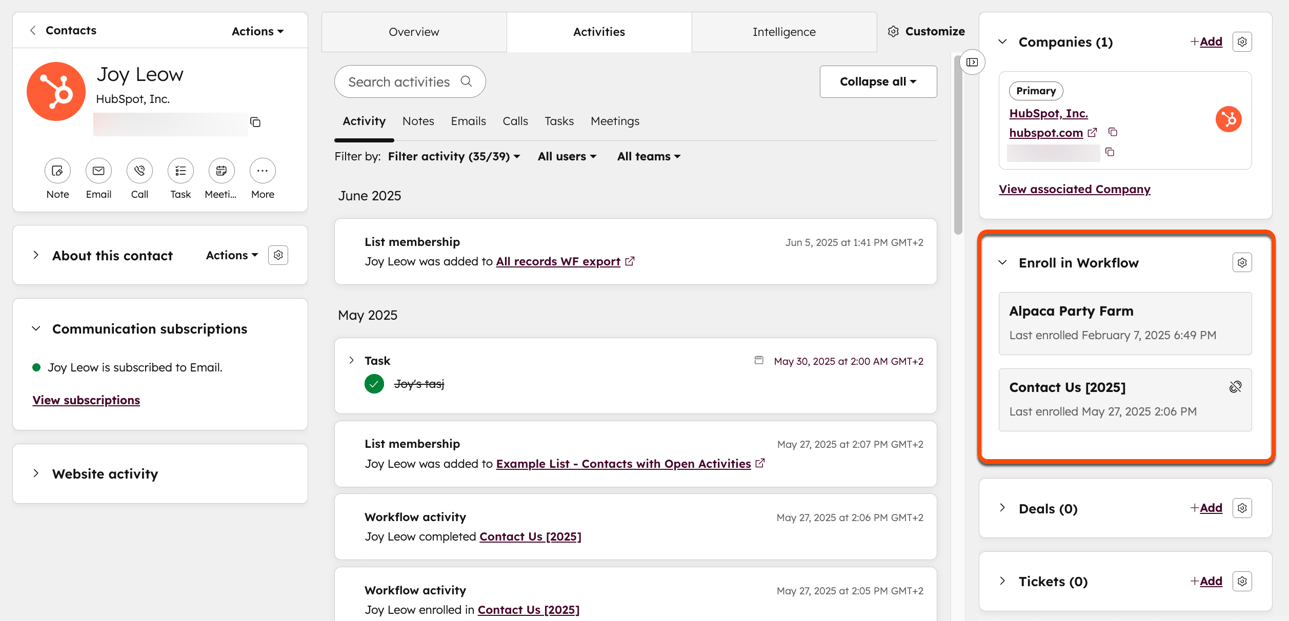Compose an email with the Email icon
The width and height of the screenshot is (1289, 621).
point(98,171)
